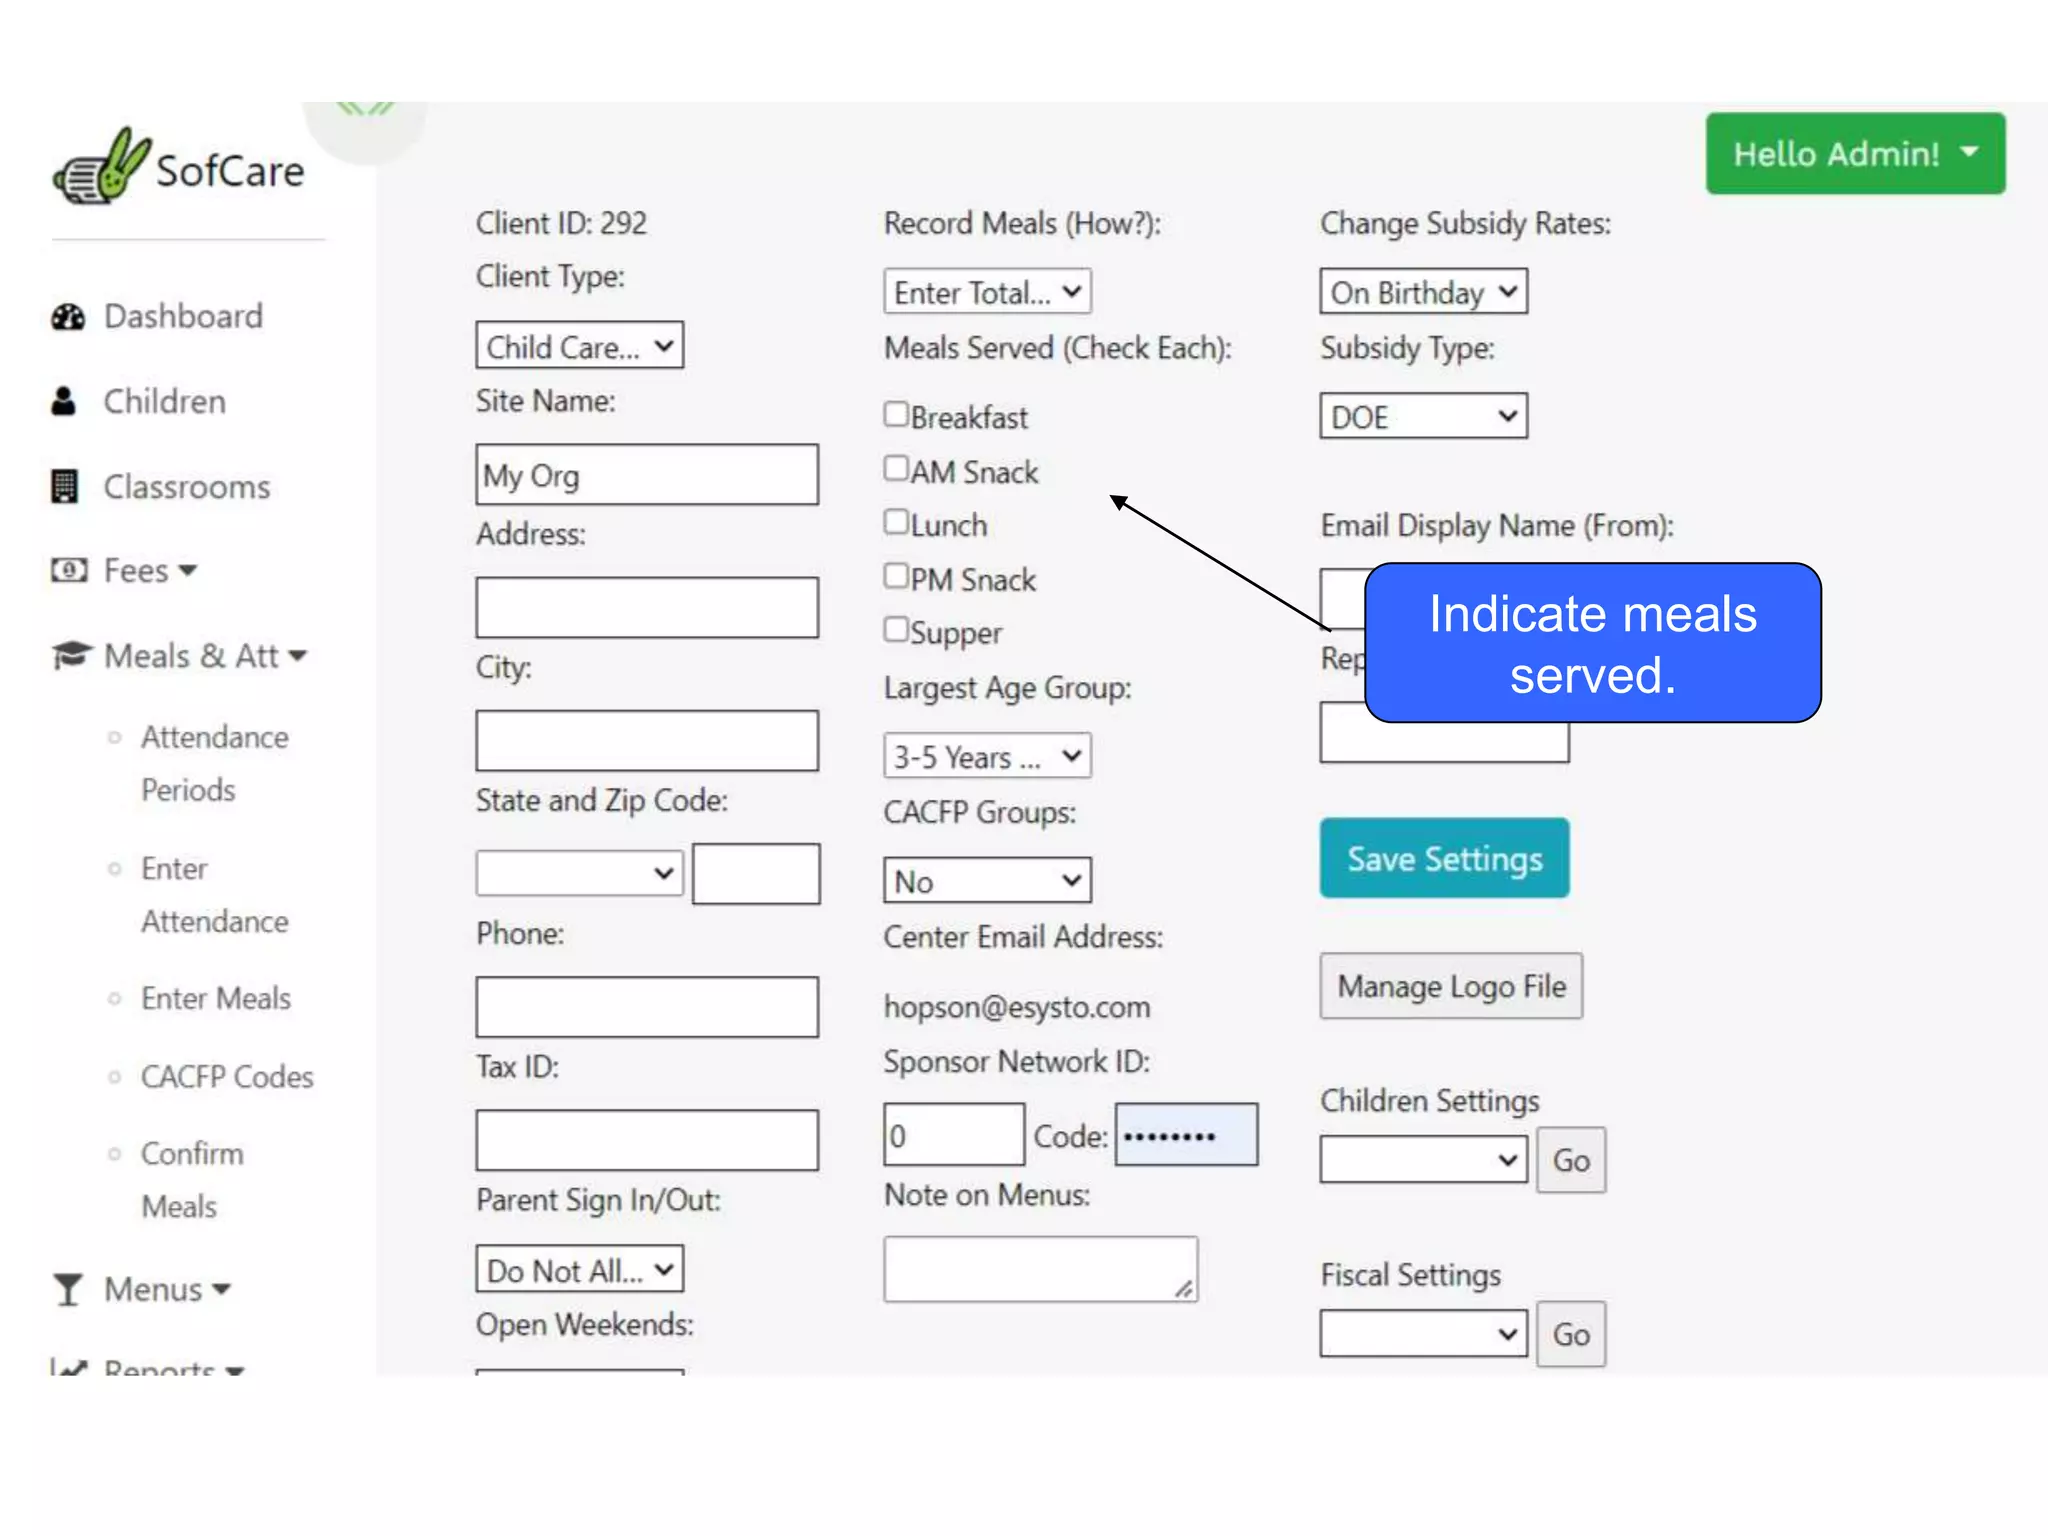The image size is (2048, 1536).
Task: Click the Tax ID input field
Action: click(647, 1140)
